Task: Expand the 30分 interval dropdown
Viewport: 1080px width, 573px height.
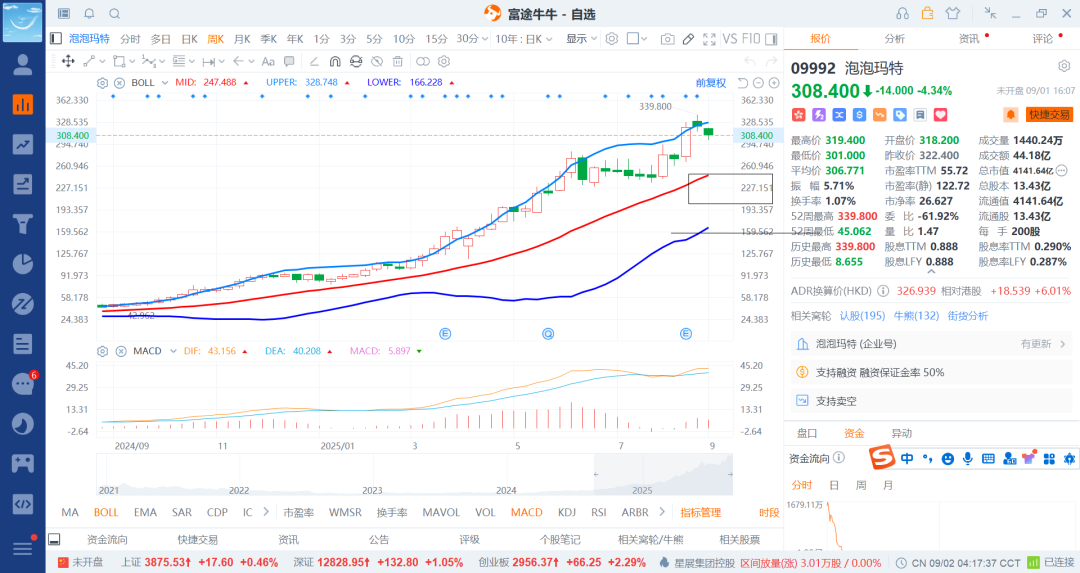Action: 485,39
